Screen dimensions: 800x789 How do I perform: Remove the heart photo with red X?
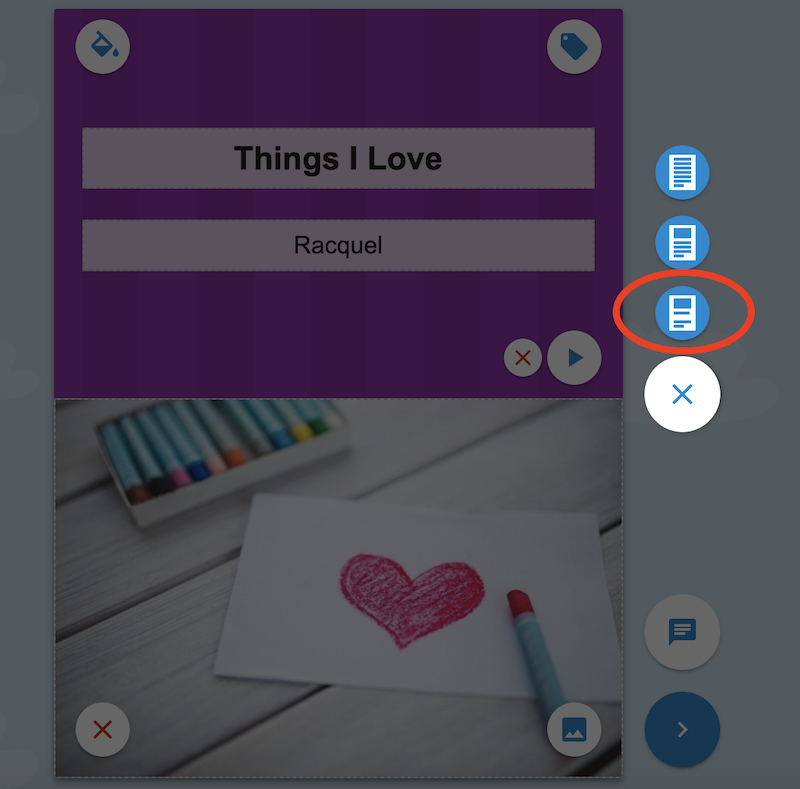[103, 729]
